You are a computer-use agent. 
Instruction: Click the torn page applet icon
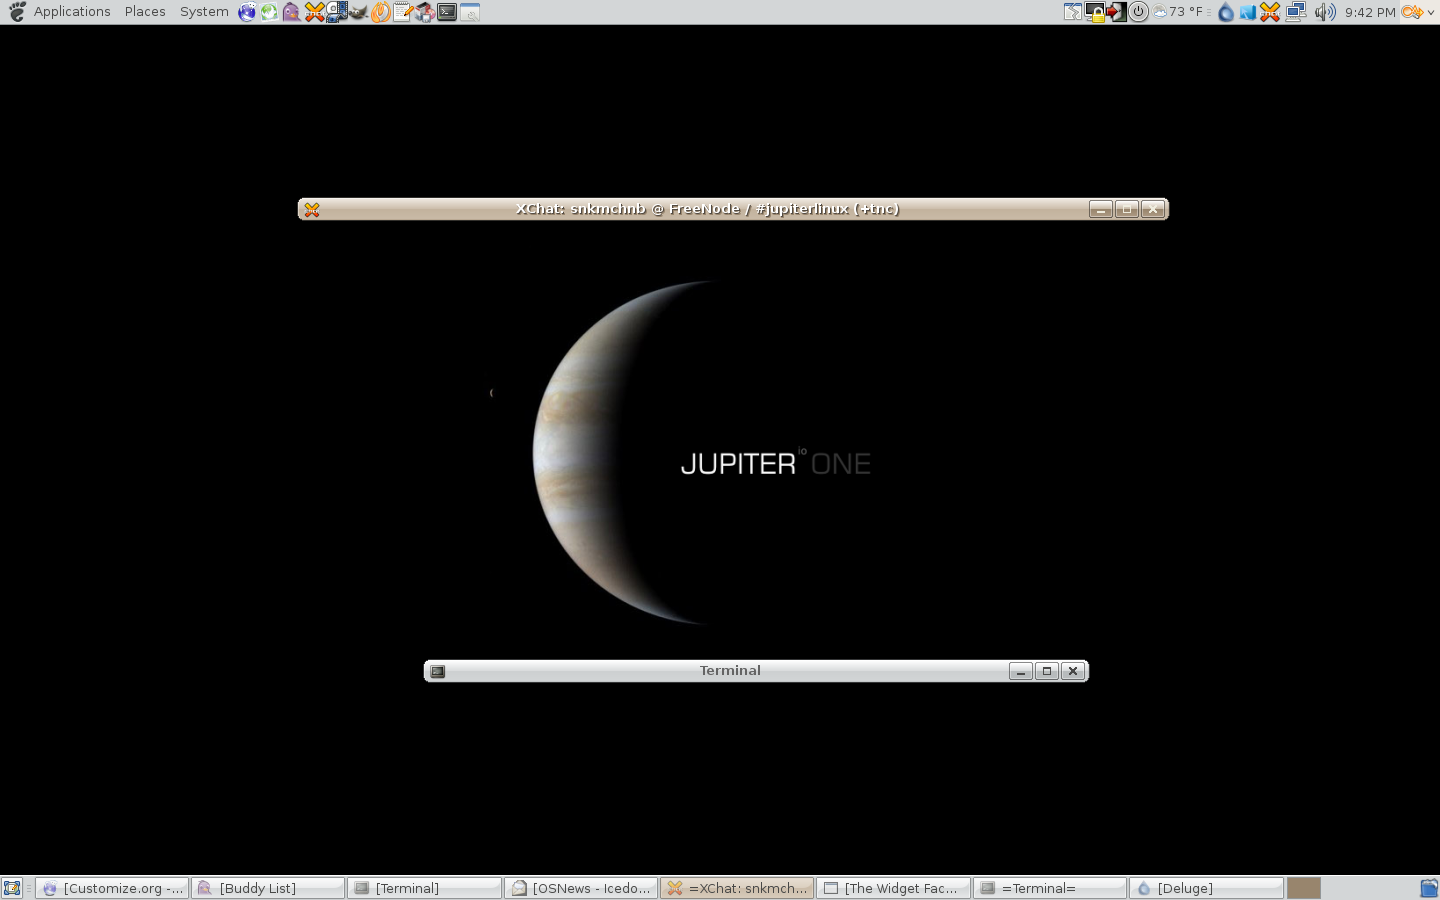(x=1072, y=12)
